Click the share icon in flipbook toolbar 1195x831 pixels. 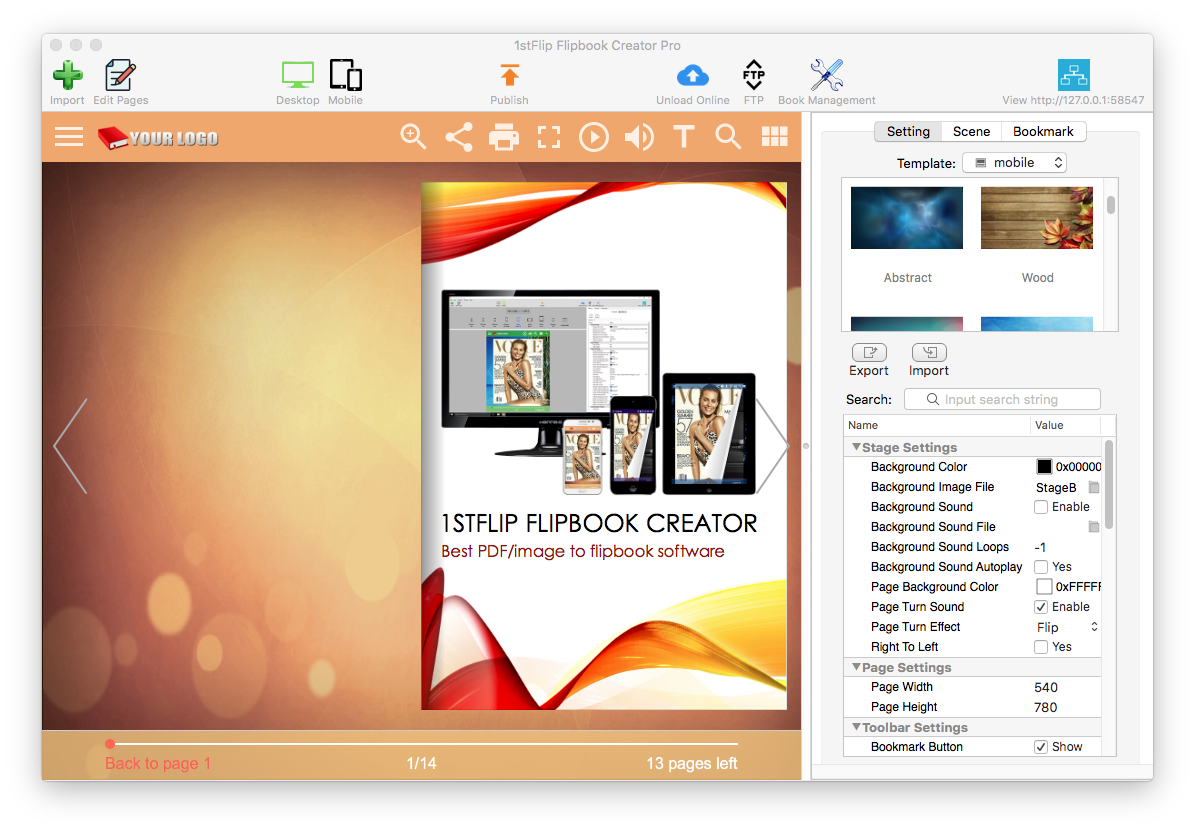point(459,137)
